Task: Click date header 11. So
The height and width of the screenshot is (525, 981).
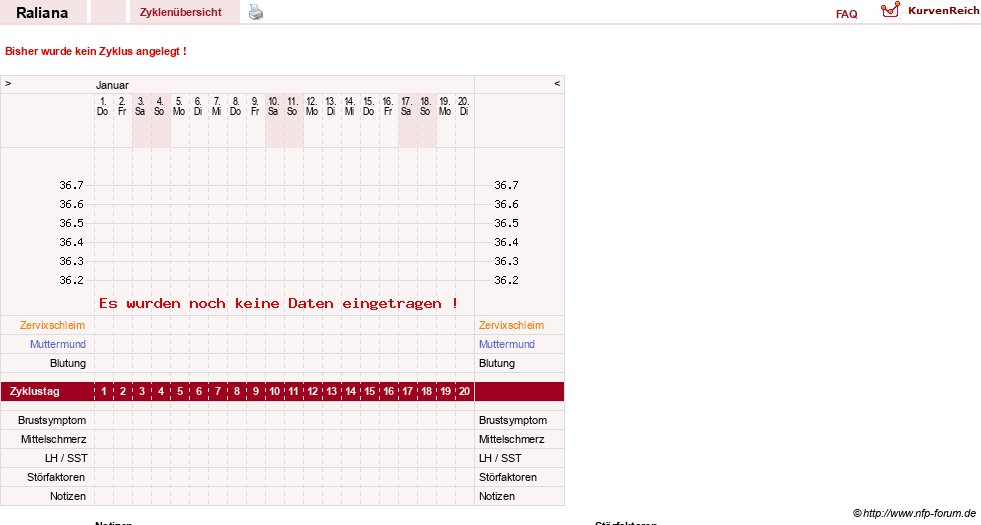Action: pyautogui.click(x=292, y=106)
